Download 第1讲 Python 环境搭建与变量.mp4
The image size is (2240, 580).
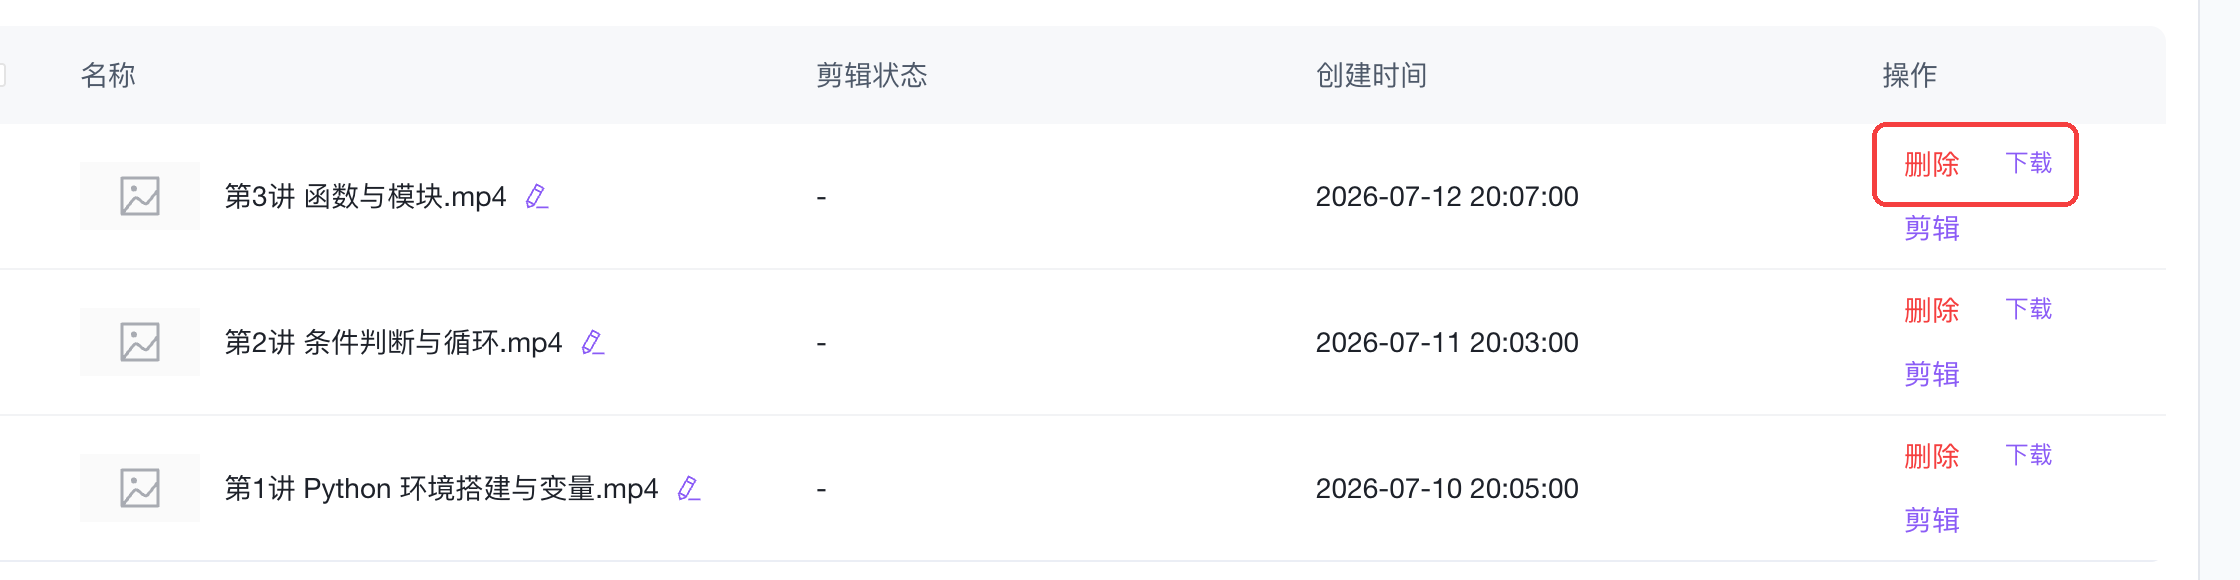2028,455
